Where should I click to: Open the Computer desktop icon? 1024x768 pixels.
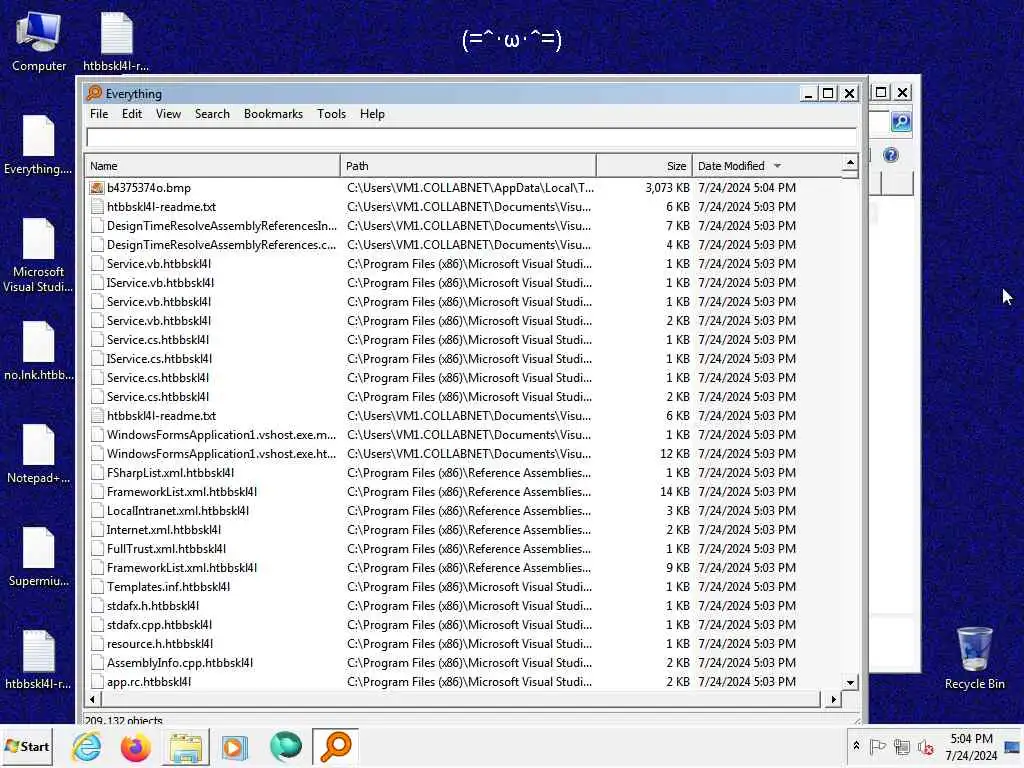pyautogui.click(x=39, y=42)
